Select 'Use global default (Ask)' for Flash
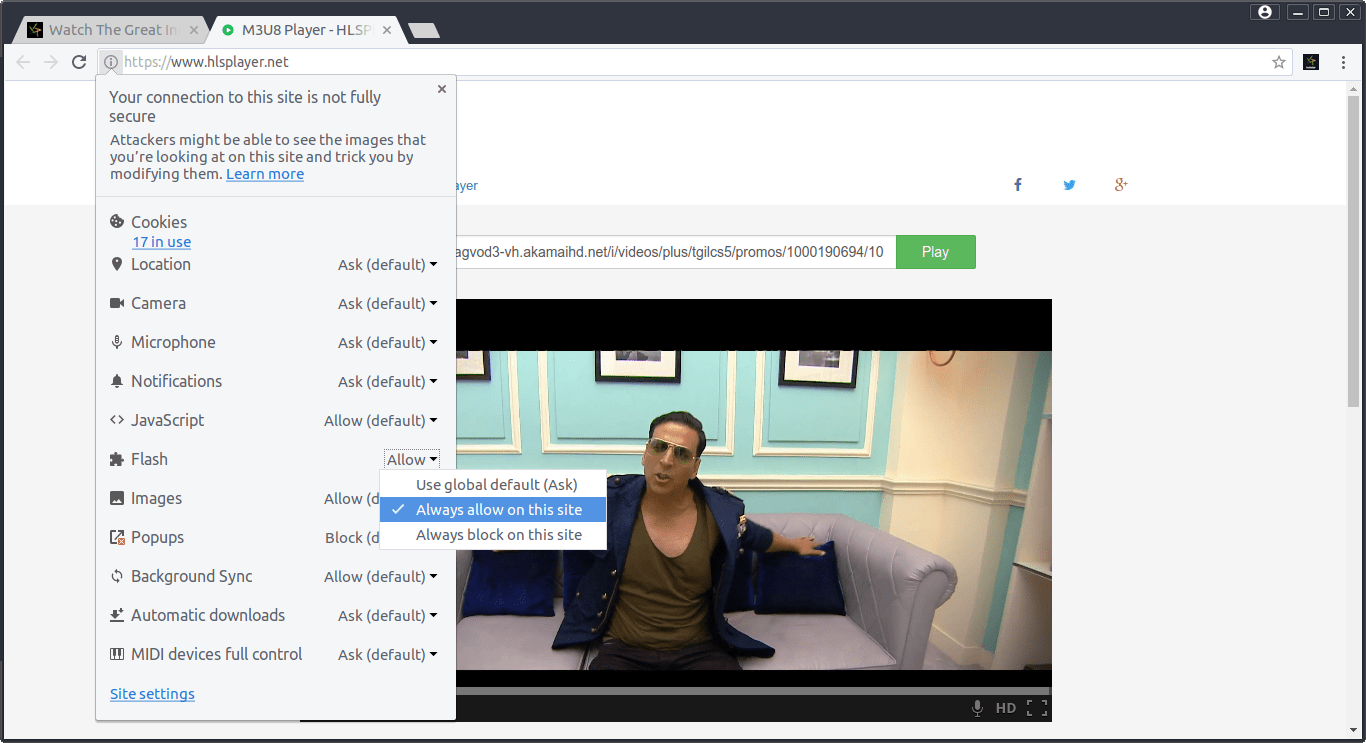This screenshot has height=743, width=1366. tap(493, 484)
